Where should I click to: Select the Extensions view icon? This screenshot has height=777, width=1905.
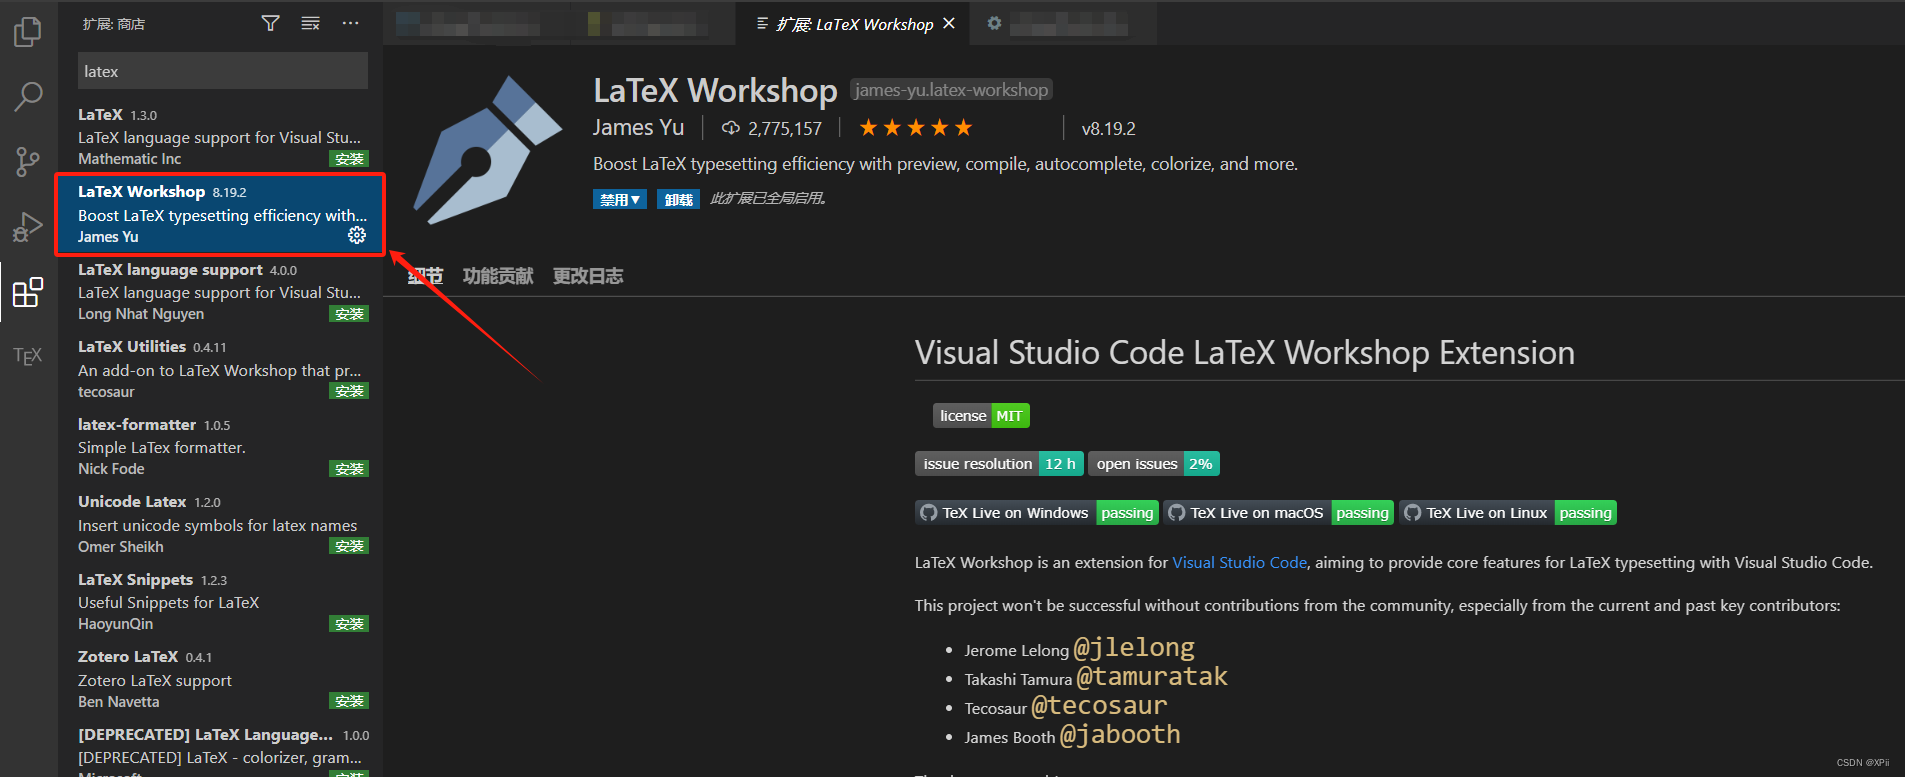[x=28, y=292]
